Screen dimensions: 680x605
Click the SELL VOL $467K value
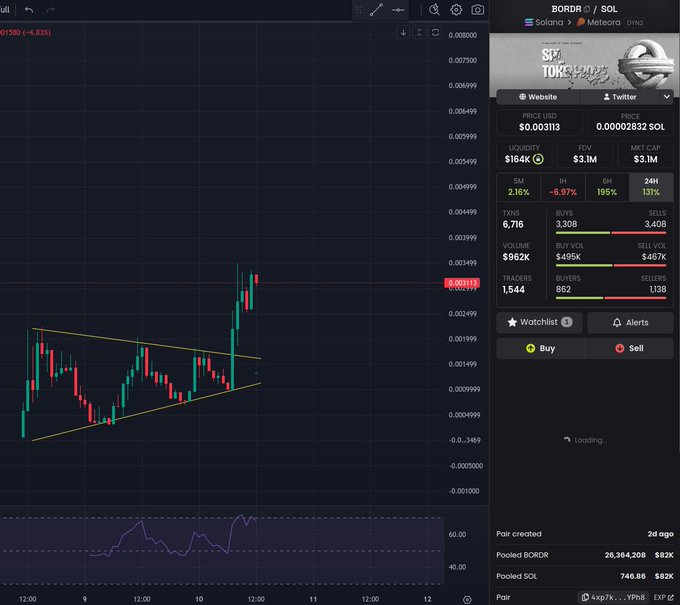click(654, 257)
